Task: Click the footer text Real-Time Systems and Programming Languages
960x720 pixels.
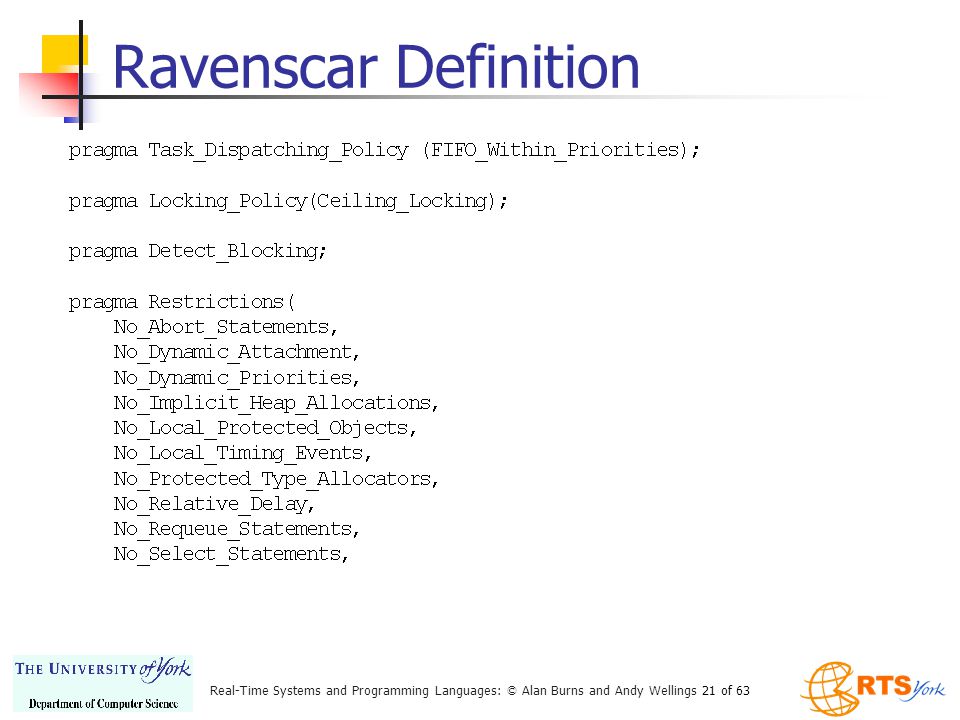Action: [x=355, y=691]
